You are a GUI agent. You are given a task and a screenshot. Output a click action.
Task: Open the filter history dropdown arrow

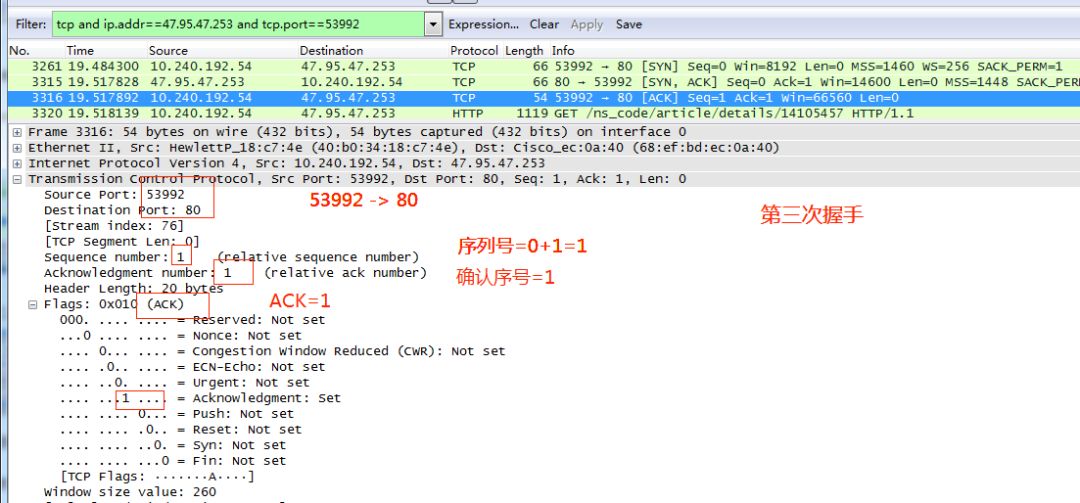(433, 25)
